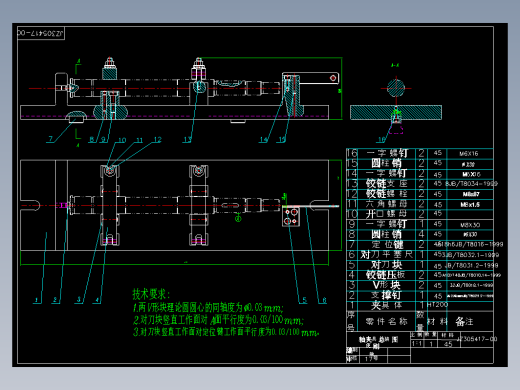Click balloon number 3 below plan view

(x=79, y=300)
